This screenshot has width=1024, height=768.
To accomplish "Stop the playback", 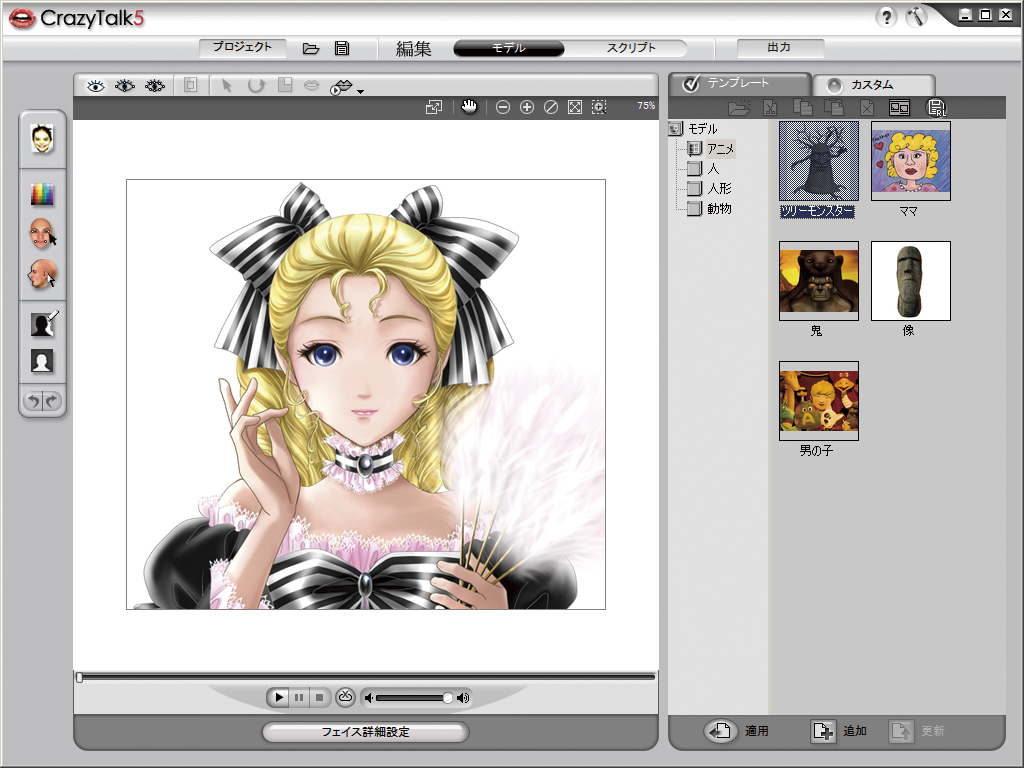I will coord(319,697).
